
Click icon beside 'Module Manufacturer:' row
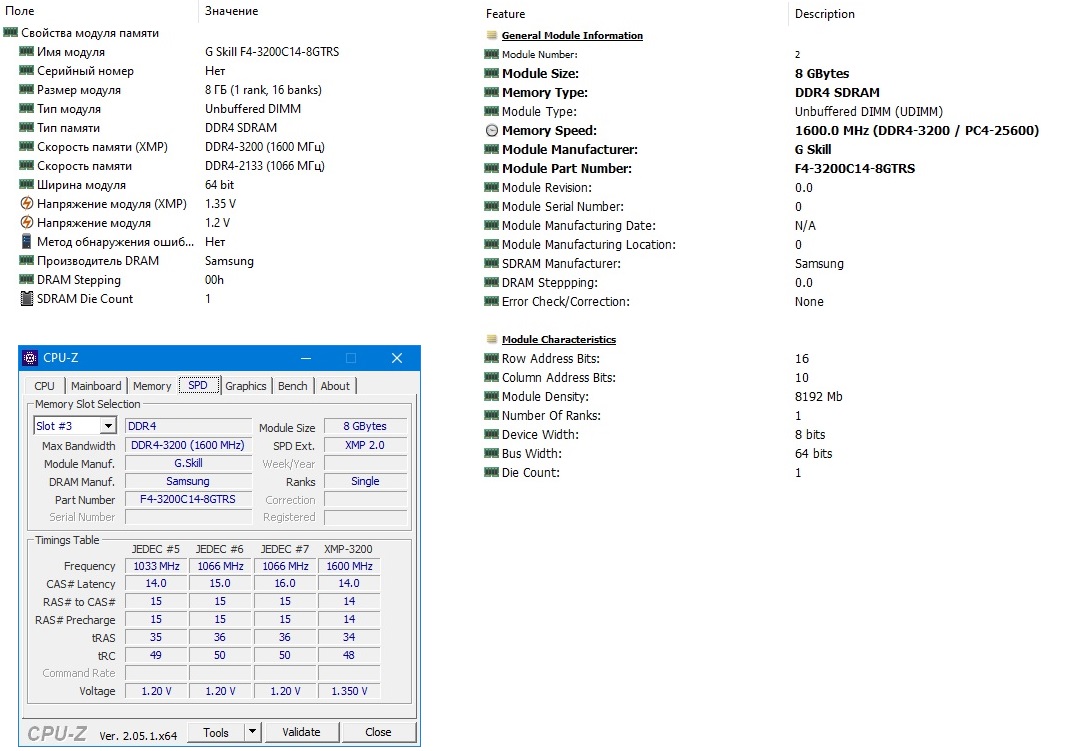coord(492,149)
